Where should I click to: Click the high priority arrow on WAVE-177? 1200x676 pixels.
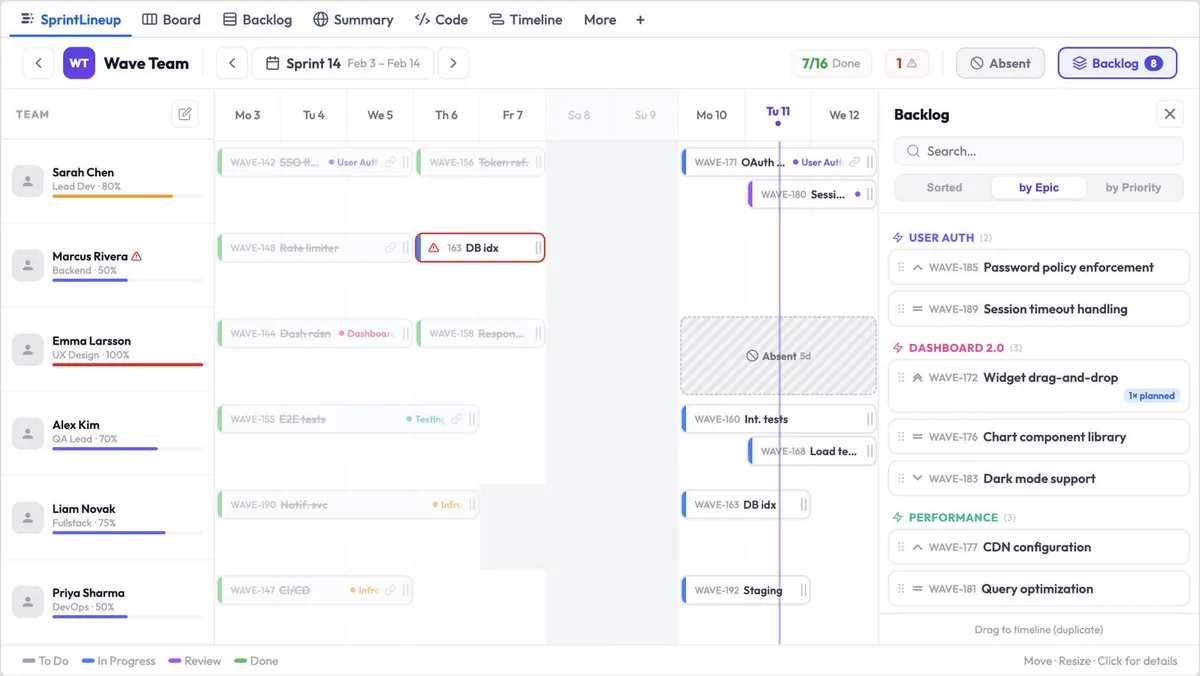(917, 547)
